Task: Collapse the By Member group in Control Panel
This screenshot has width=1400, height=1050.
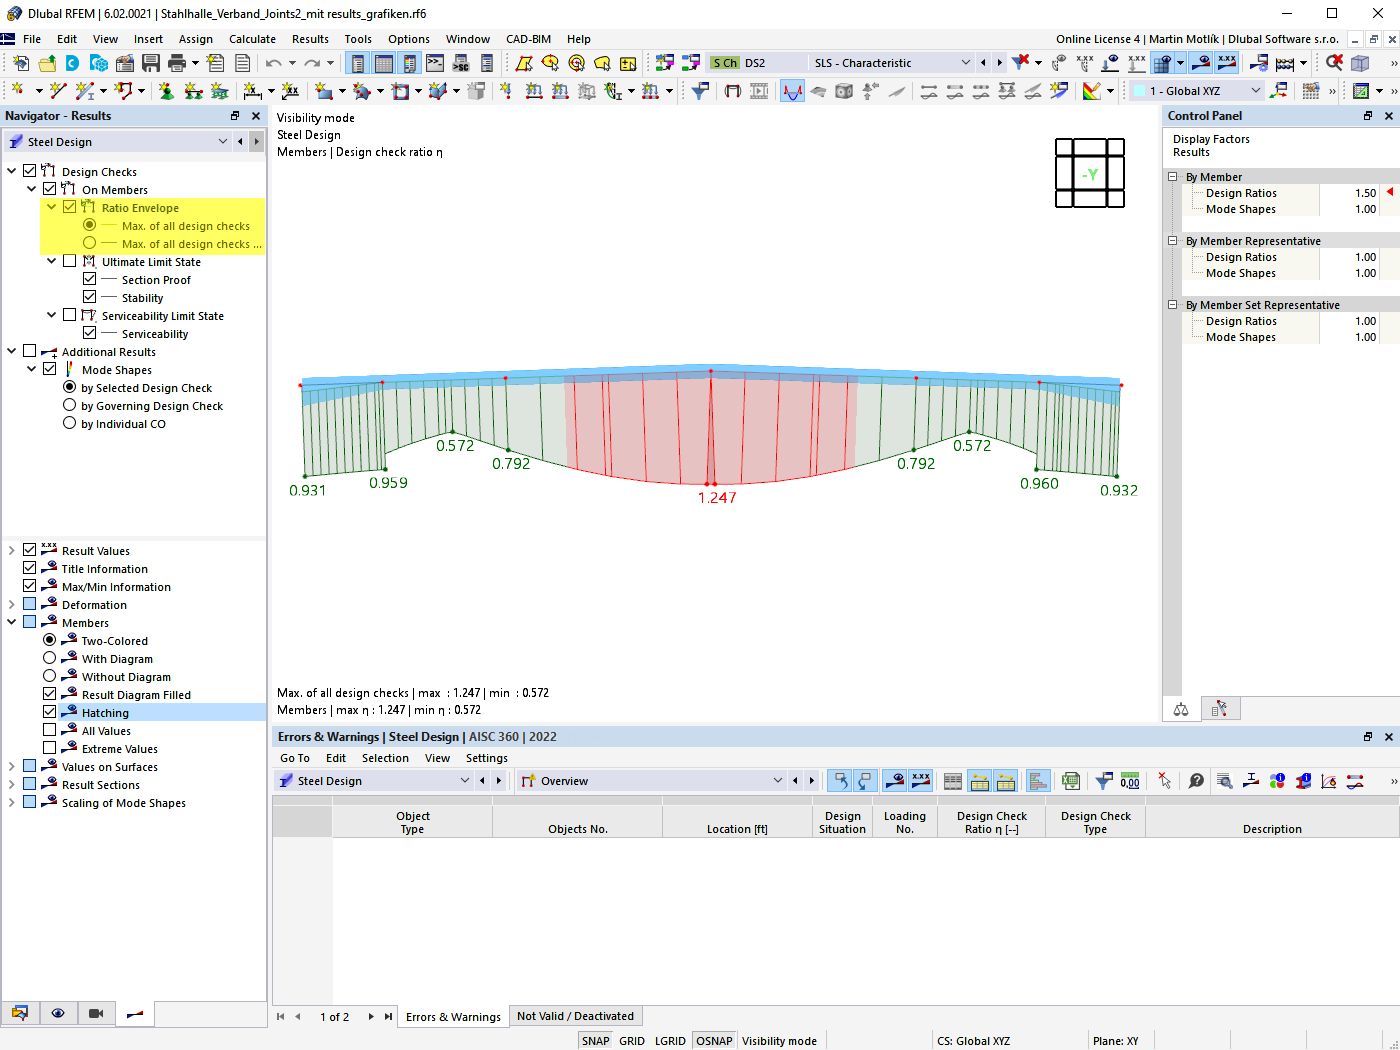Action: [x=1173, y=176]
